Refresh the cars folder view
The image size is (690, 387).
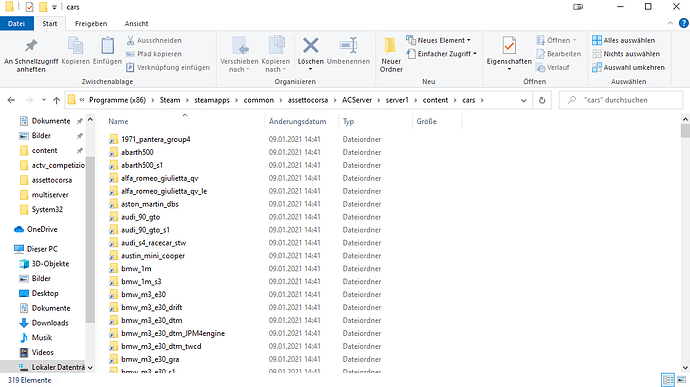click(x=542, y=100)
